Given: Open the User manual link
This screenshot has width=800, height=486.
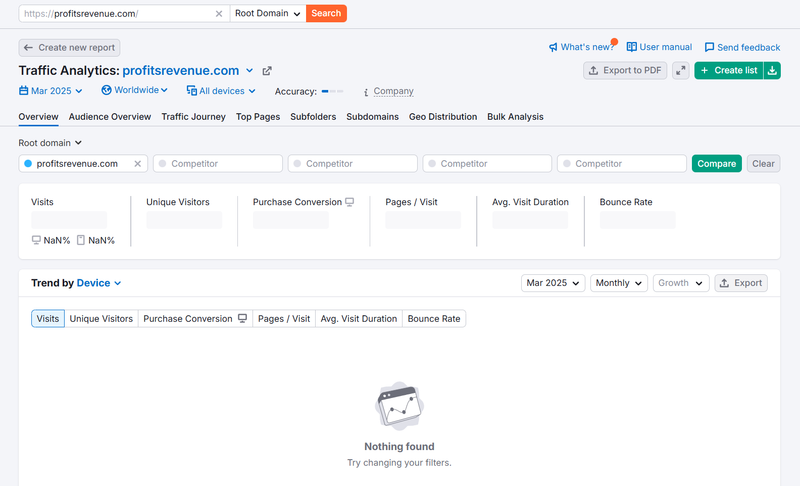Looking at the screenshot, I should (x=659, y=47).
